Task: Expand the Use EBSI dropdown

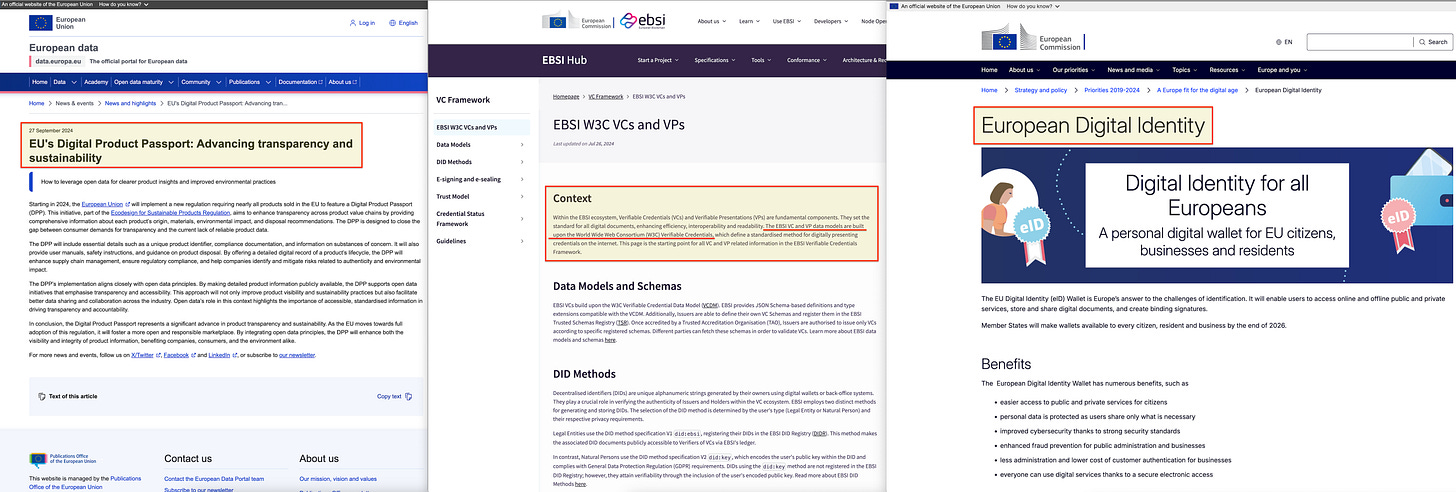Action: click(786, 21)
